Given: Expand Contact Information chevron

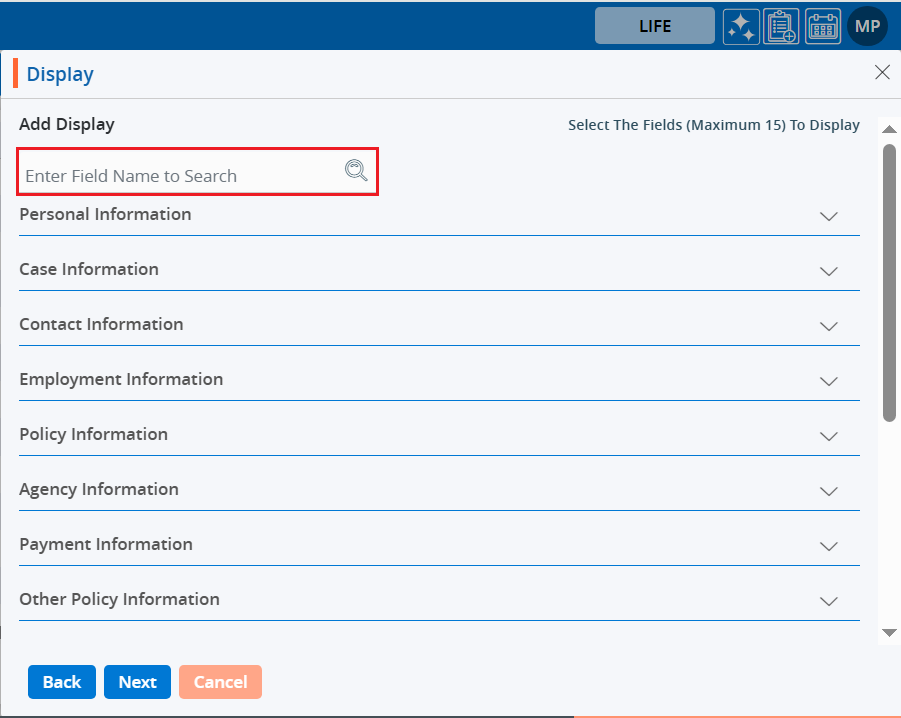Looking at the screenshot, I should [828, 326].
